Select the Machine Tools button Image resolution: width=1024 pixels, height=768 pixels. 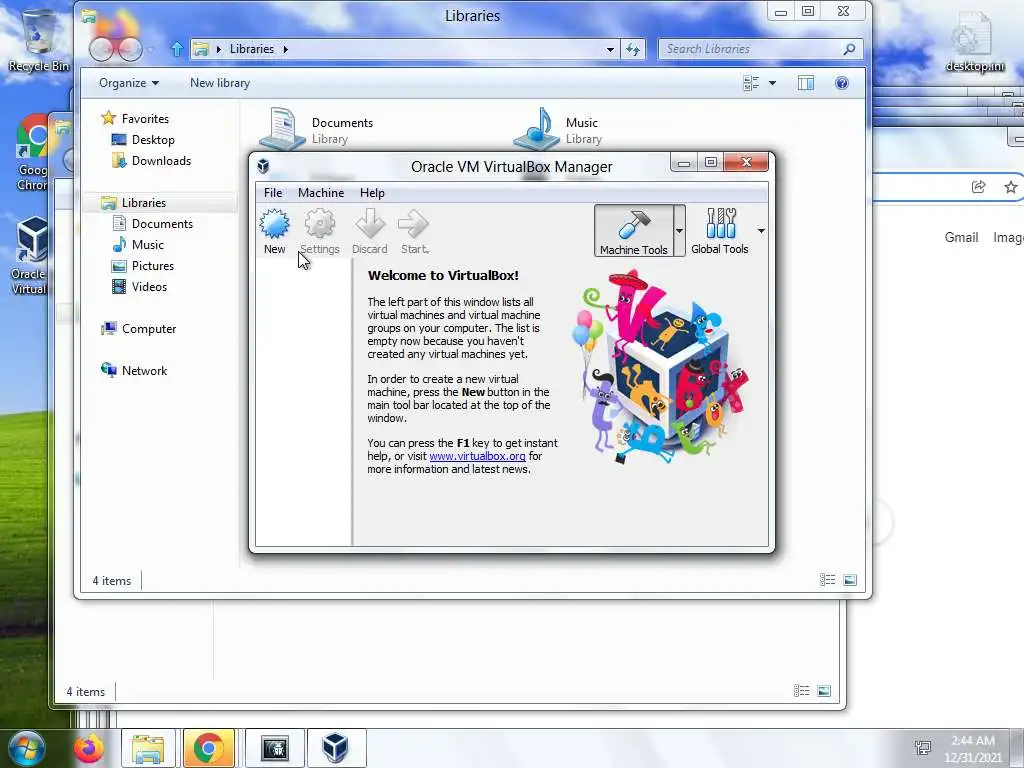[633, 231]
